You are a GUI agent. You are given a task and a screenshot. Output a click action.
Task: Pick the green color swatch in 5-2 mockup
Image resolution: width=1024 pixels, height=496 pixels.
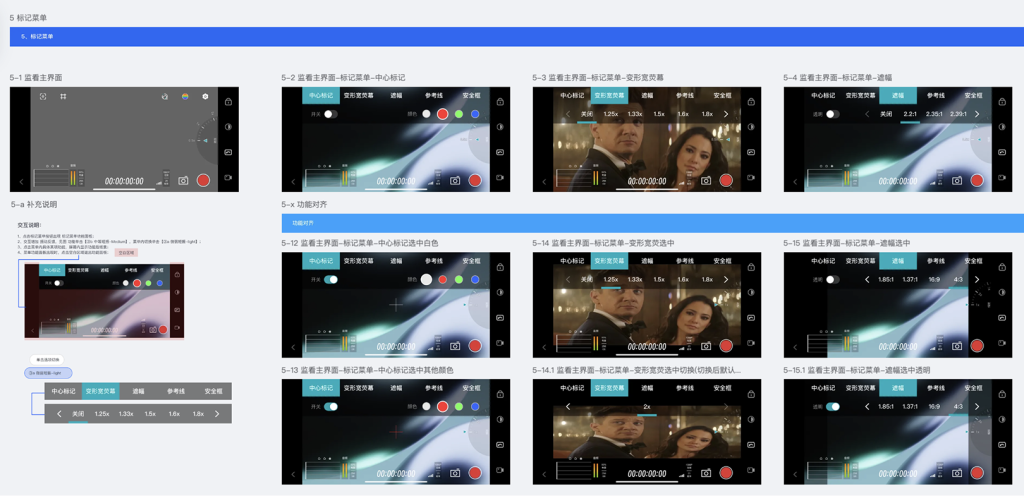(x=458, y=114)
